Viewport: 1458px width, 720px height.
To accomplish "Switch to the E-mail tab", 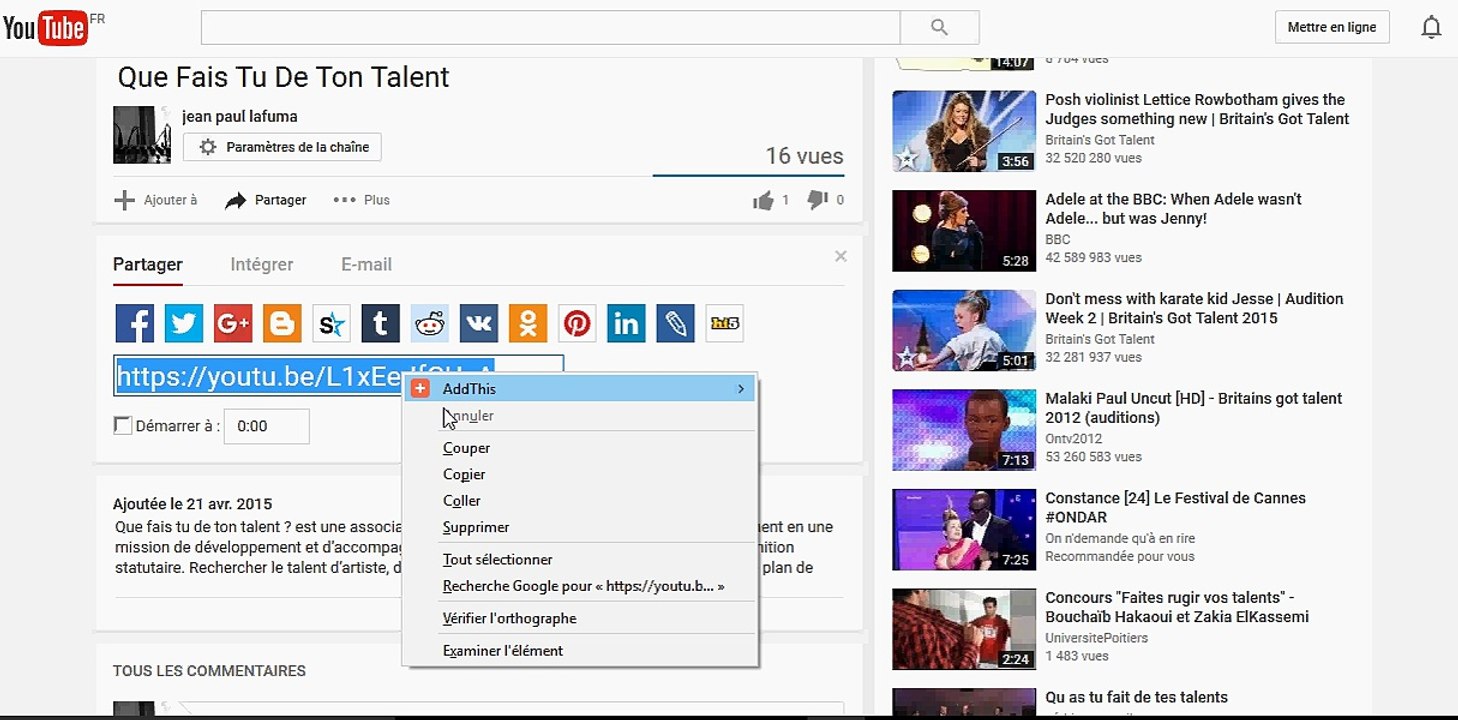I will (367, 265).
